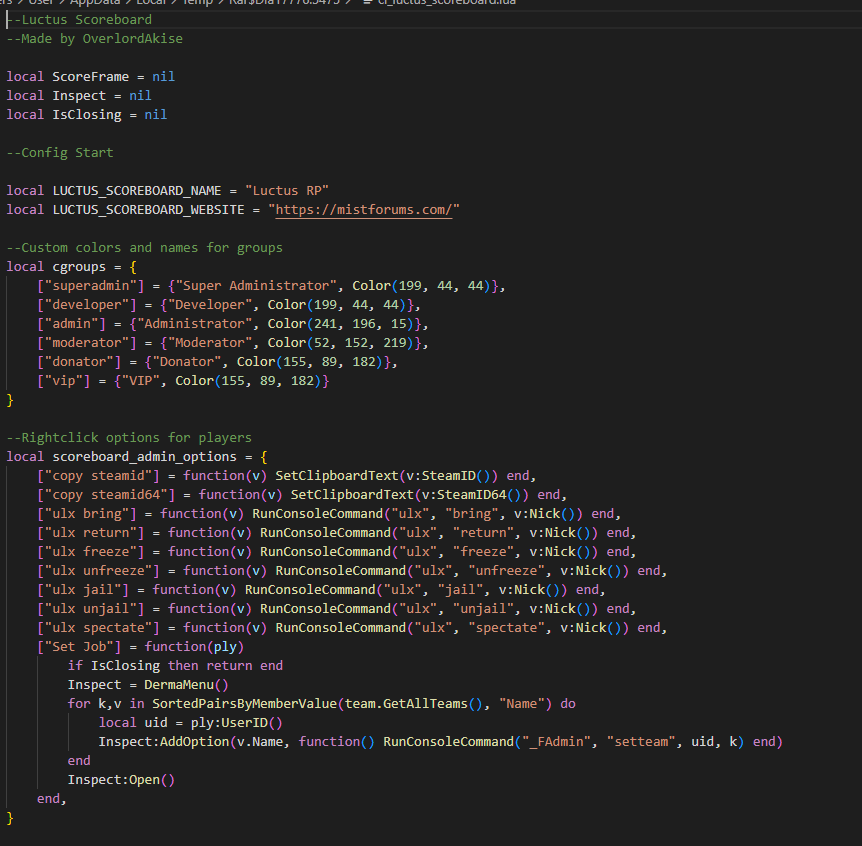Click the "_FAdmin" string argument
The width and height of the screenshot is (862, 846).
pos(556,742)
